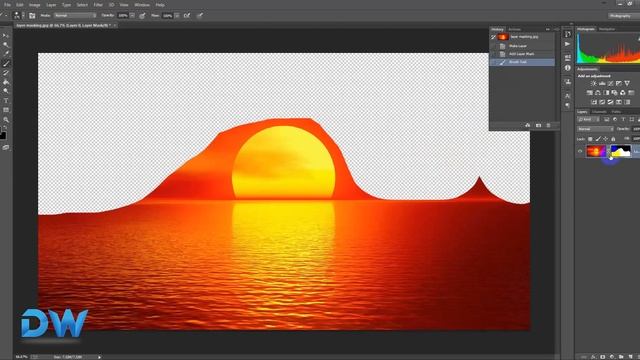Switch to the Navigator tab
This screenshot has height=360, width=640.
[607, 29]
